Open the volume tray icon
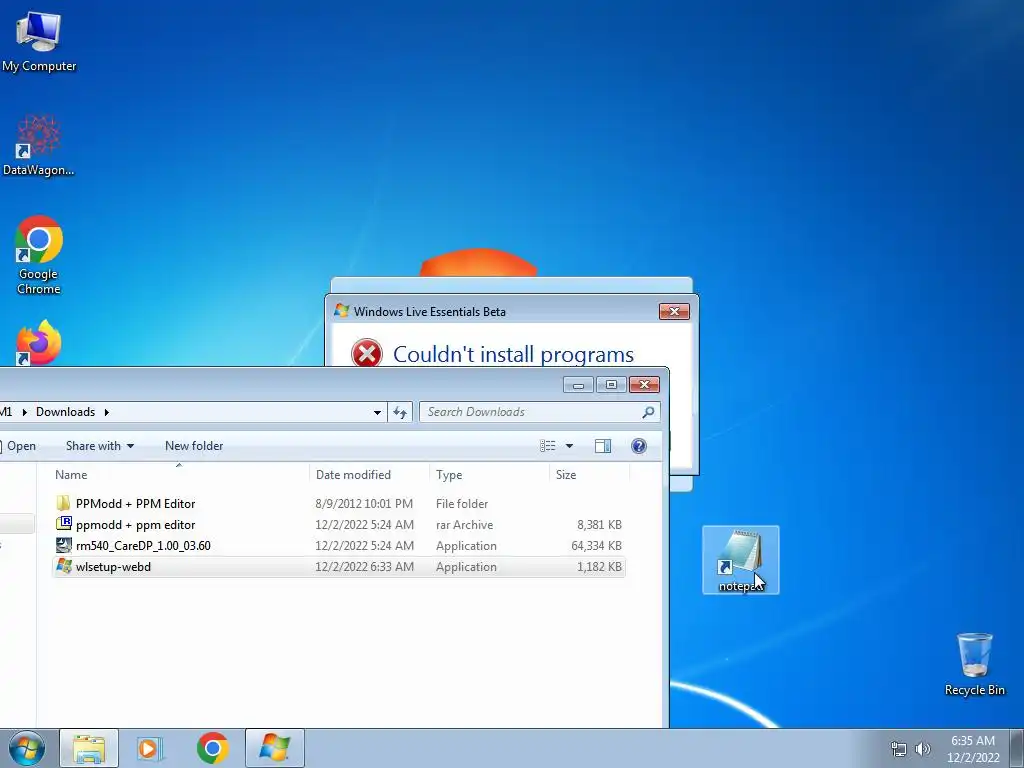The width and height of the screenshot is (1024, 768). [x=923, y=749]
